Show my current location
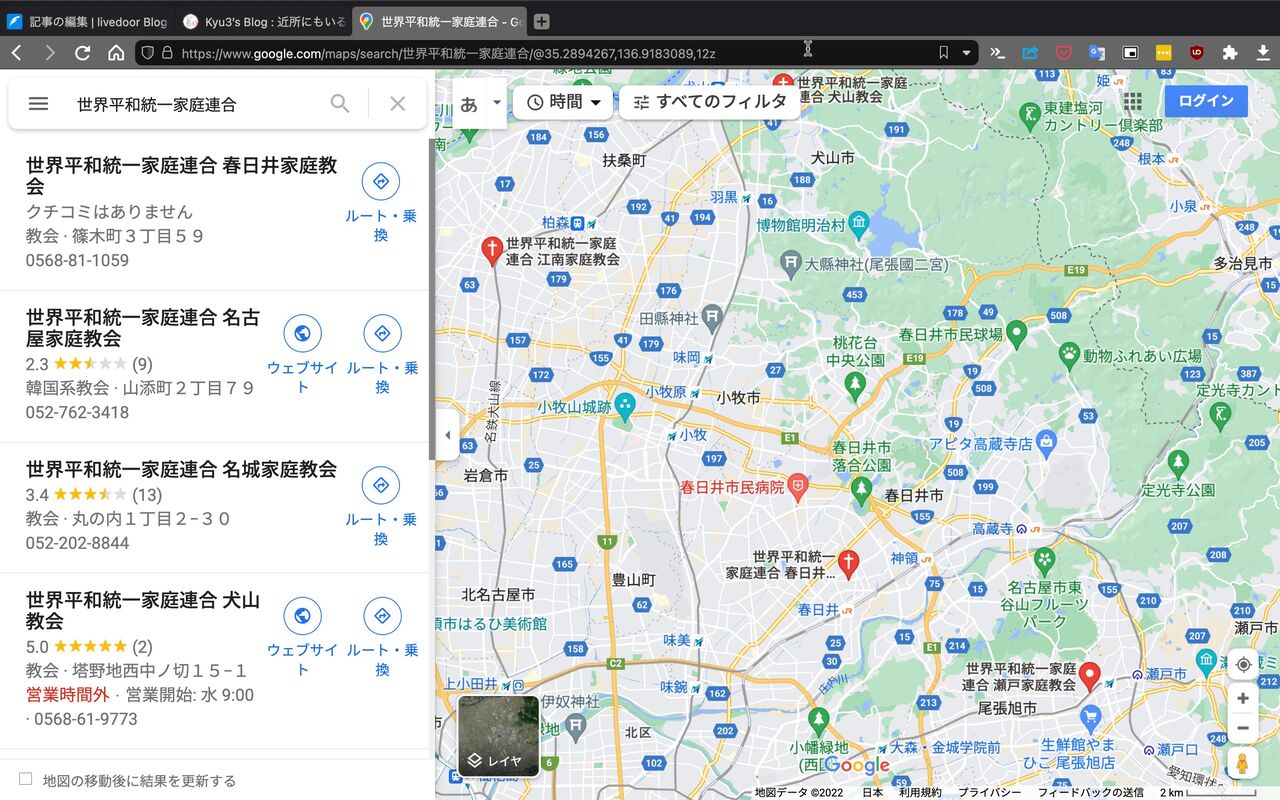The height and width of the screenshot is (800, 1280). 1243,665
